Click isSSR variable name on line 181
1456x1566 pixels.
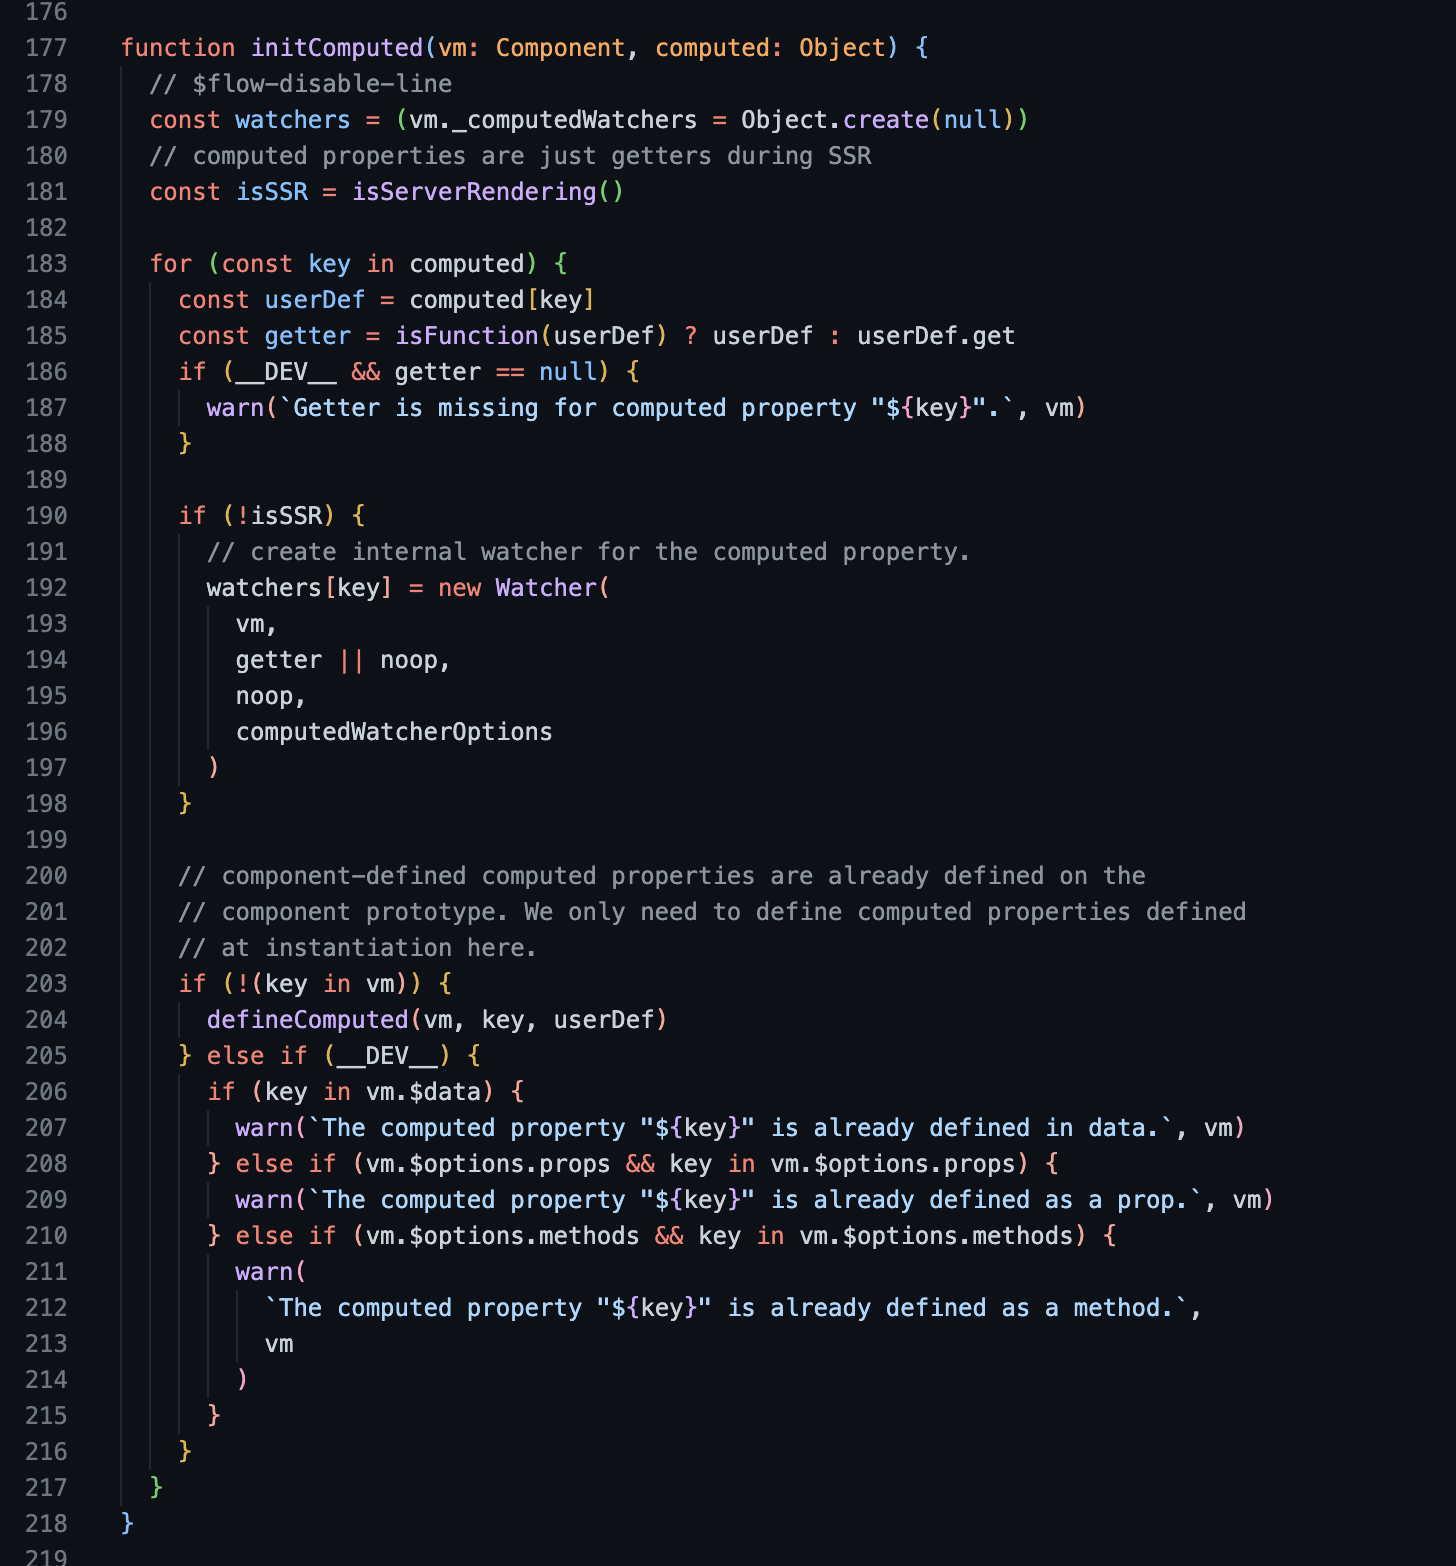[x=272, y=192]
